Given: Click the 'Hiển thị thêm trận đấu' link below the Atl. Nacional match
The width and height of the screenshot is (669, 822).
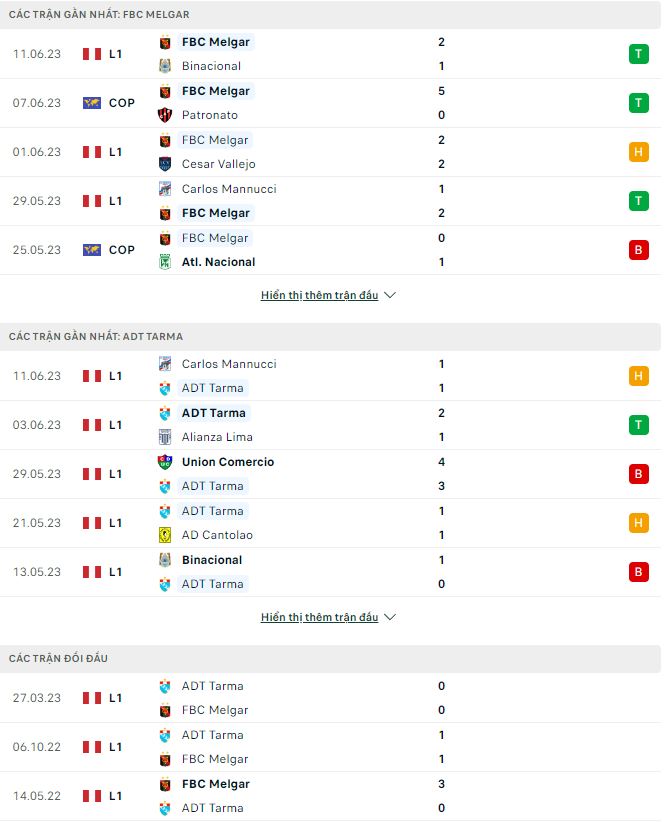Looking at the screenshot, I should (319, 296).
